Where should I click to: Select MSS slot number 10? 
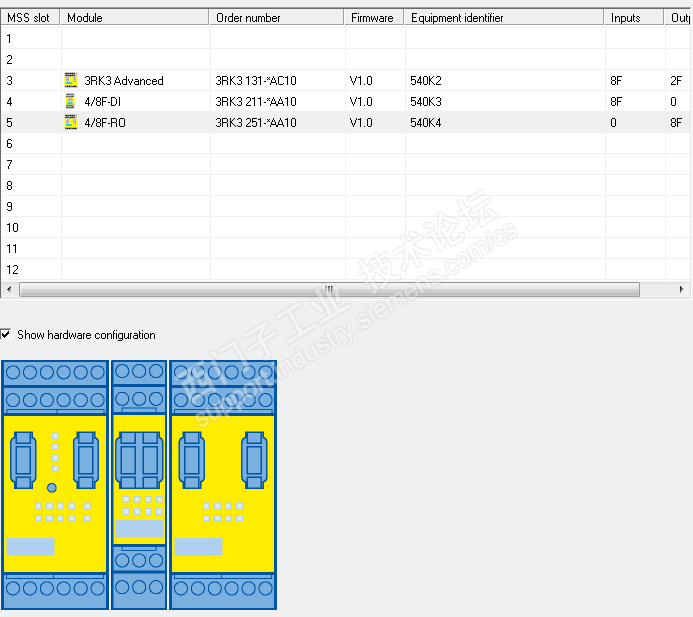click(x=12, y=228)
